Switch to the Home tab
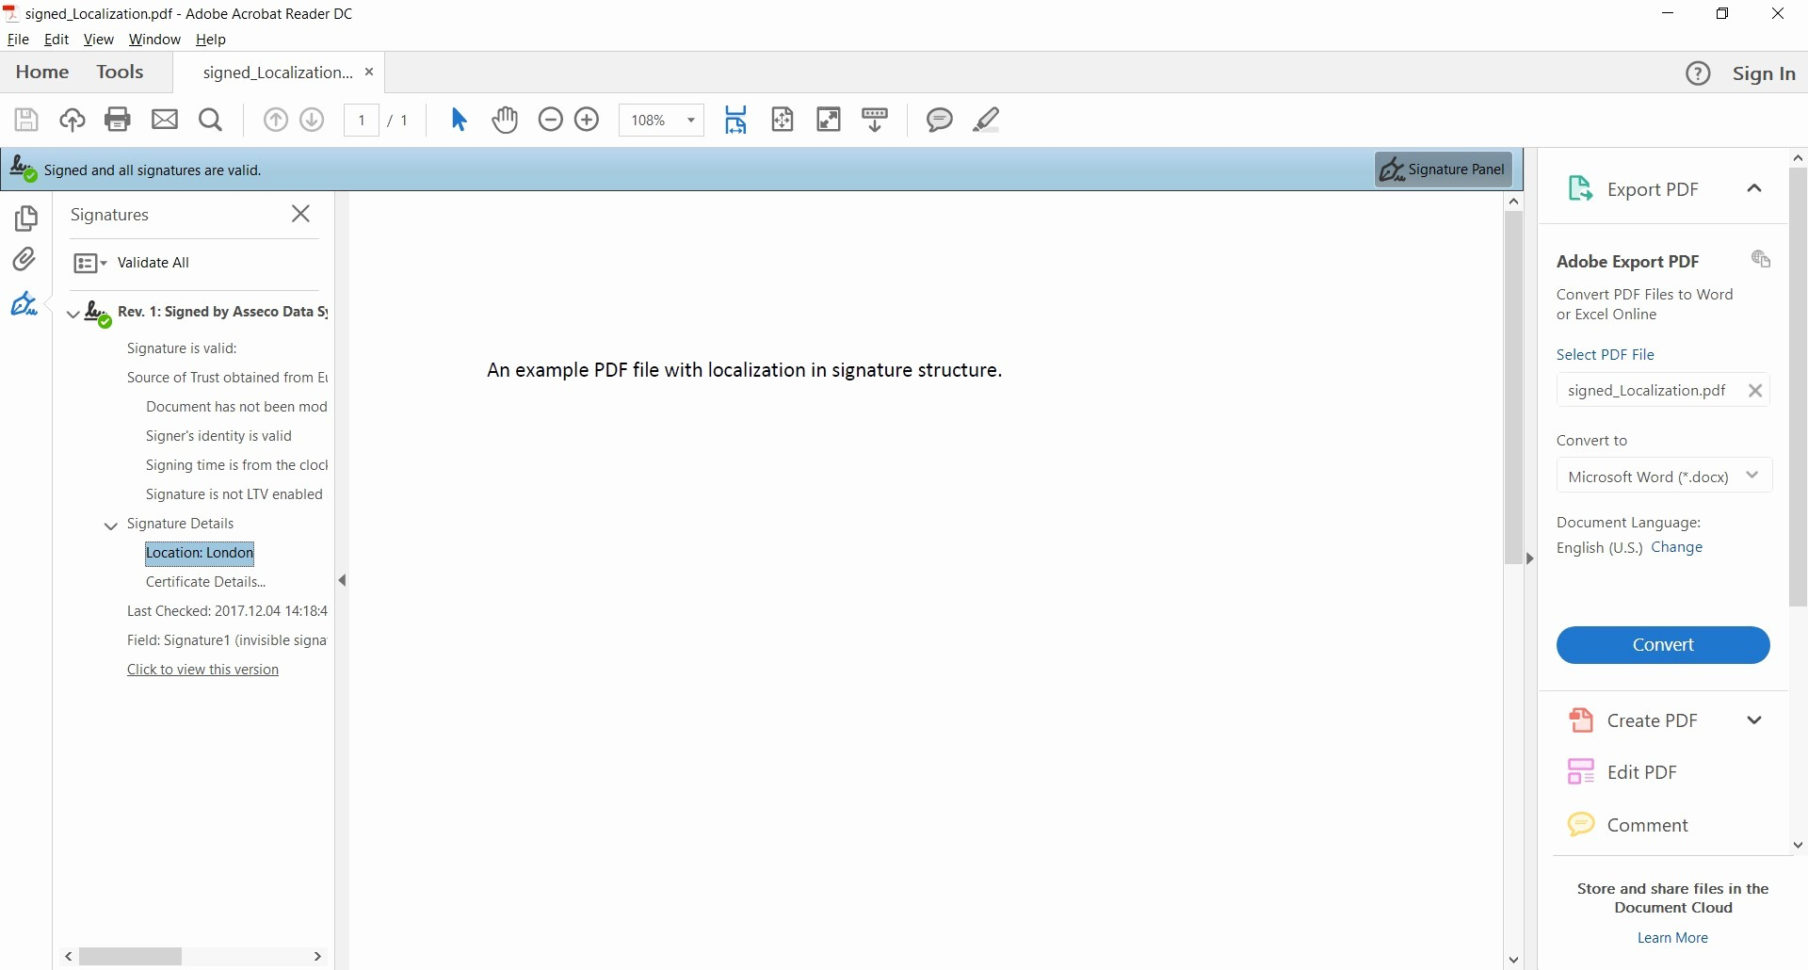The image size is (1808, 970). click(x=41, y=71)
